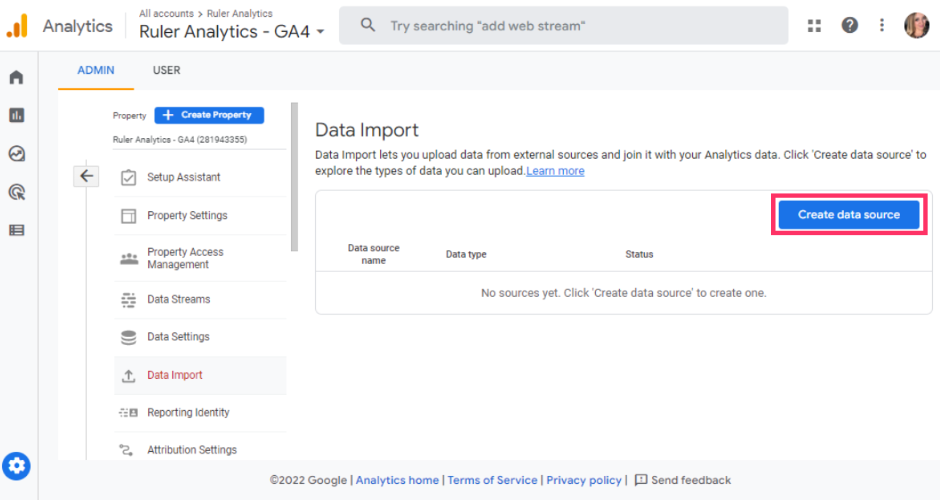Click the Create data source button

click(x=848, y=214)
